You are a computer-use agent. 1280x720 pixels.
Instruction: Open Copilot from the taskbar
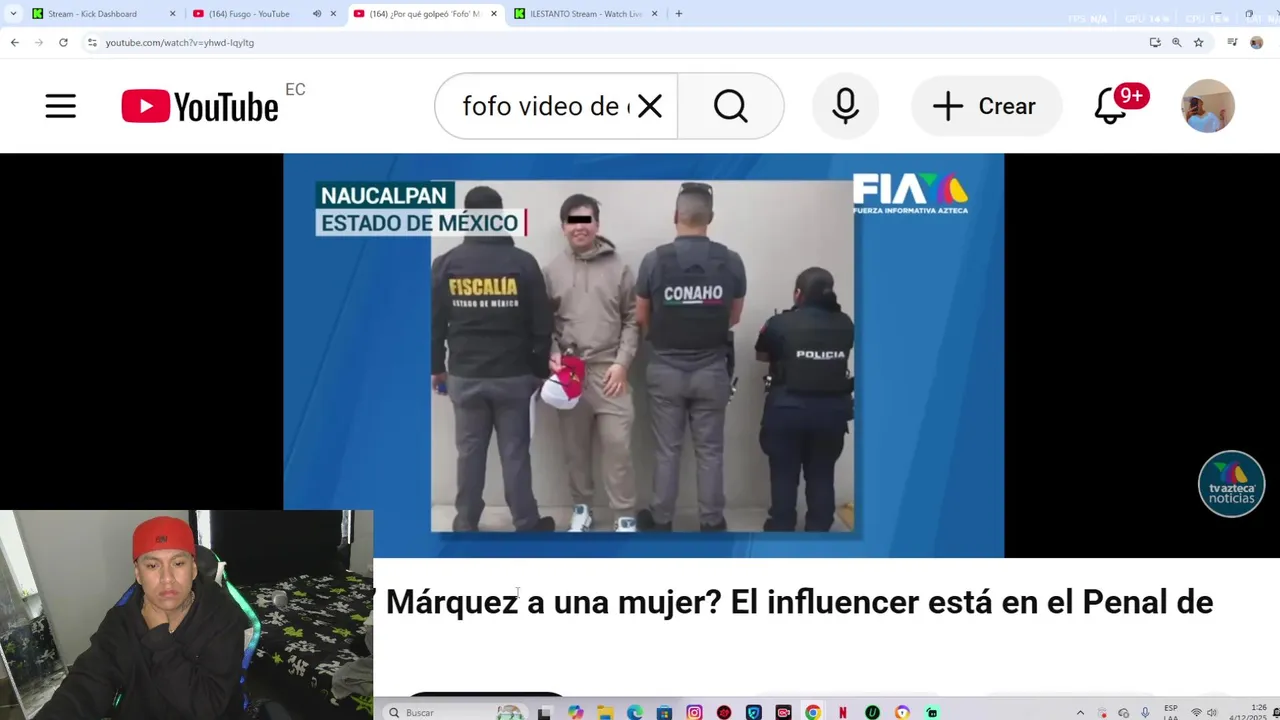(575, 712)
